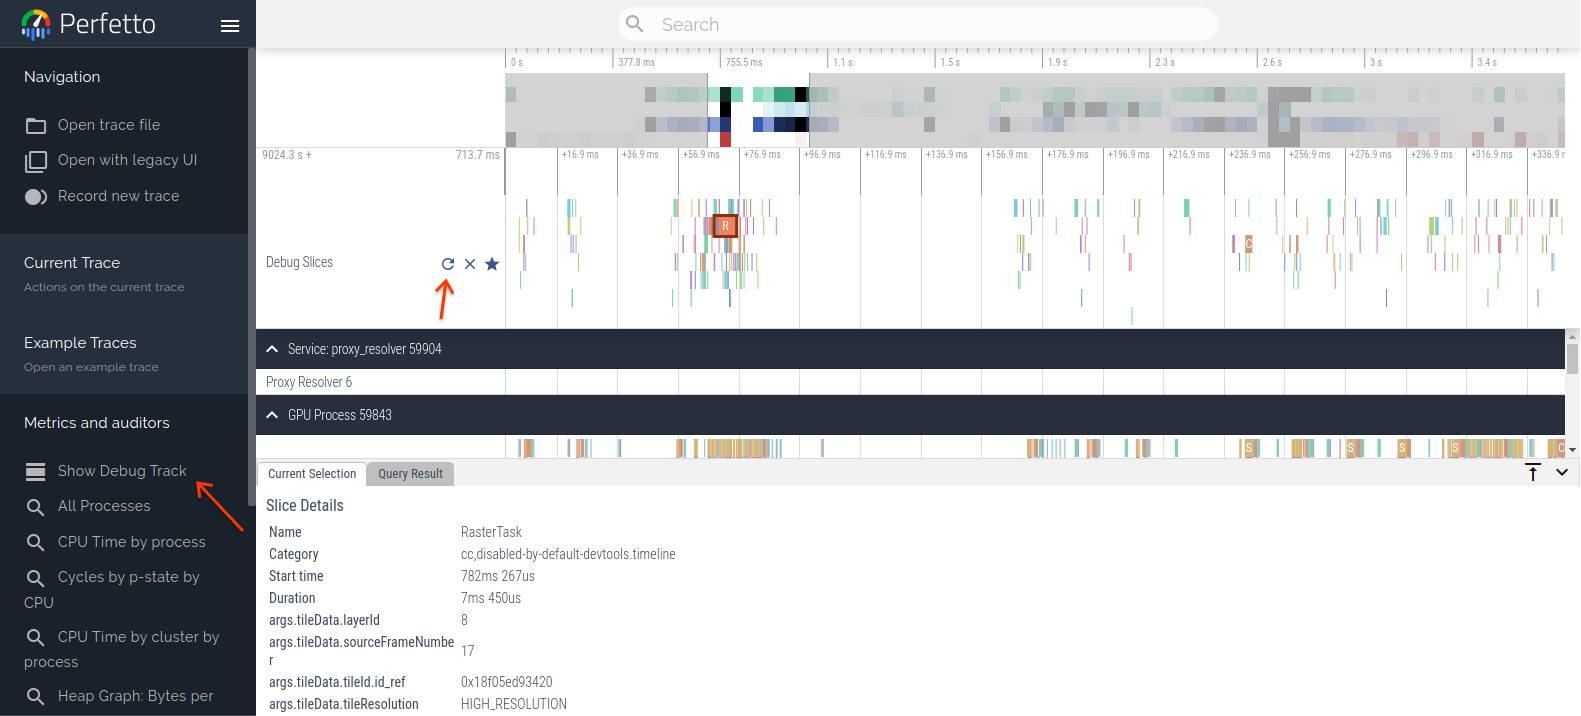The height and width of the screenshot is (716, 1581).
Task: Collapse the GPU Process 59843 group
Action: tap(272, 415)
